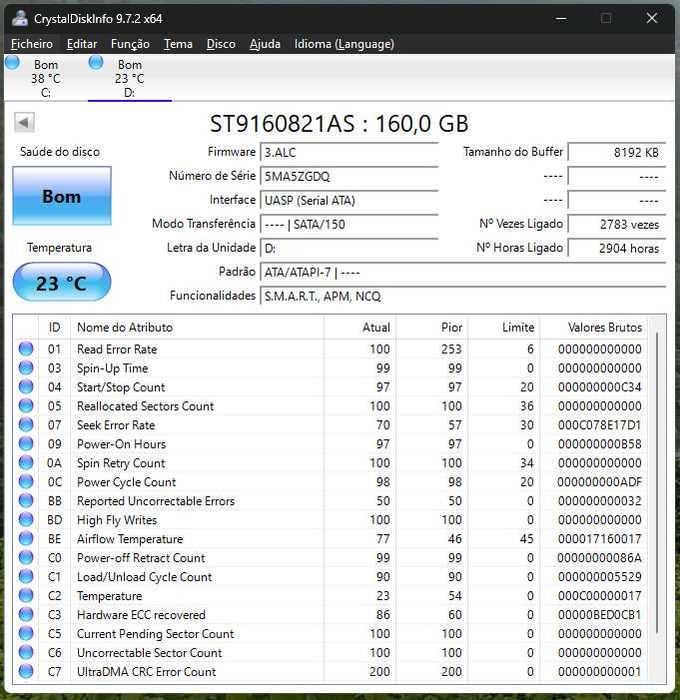Click the CrystalDiskInfo app icon in title bar

[x=19, y=18]
